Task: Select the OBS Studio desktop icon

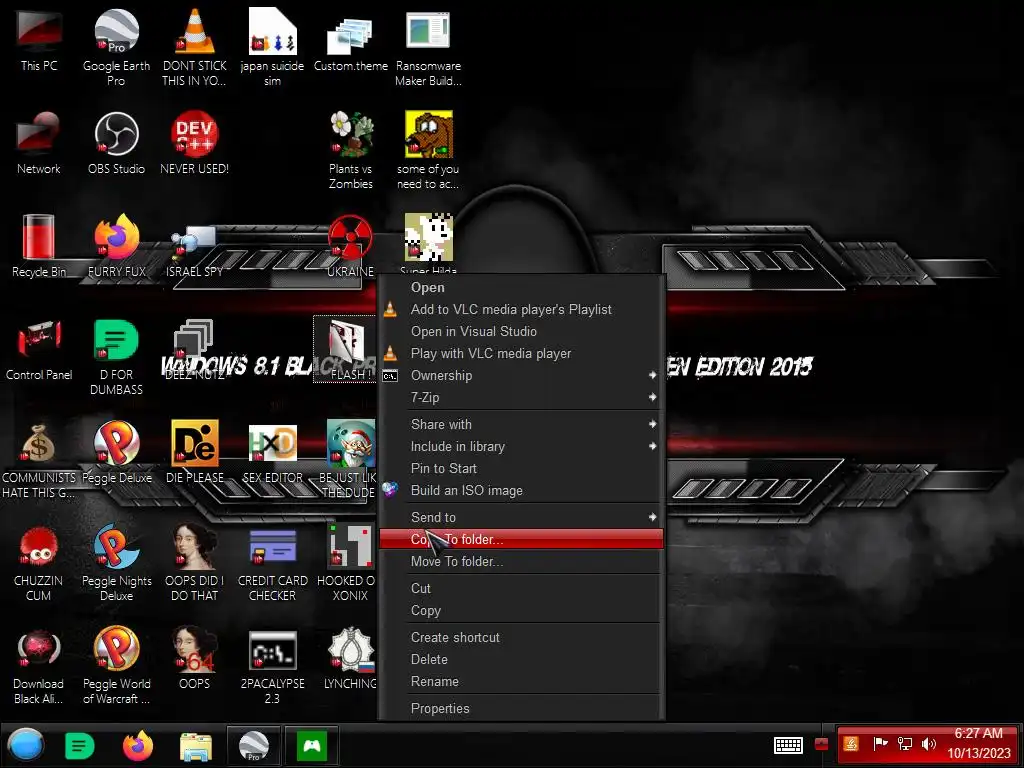Action: [x=116, y=143]
